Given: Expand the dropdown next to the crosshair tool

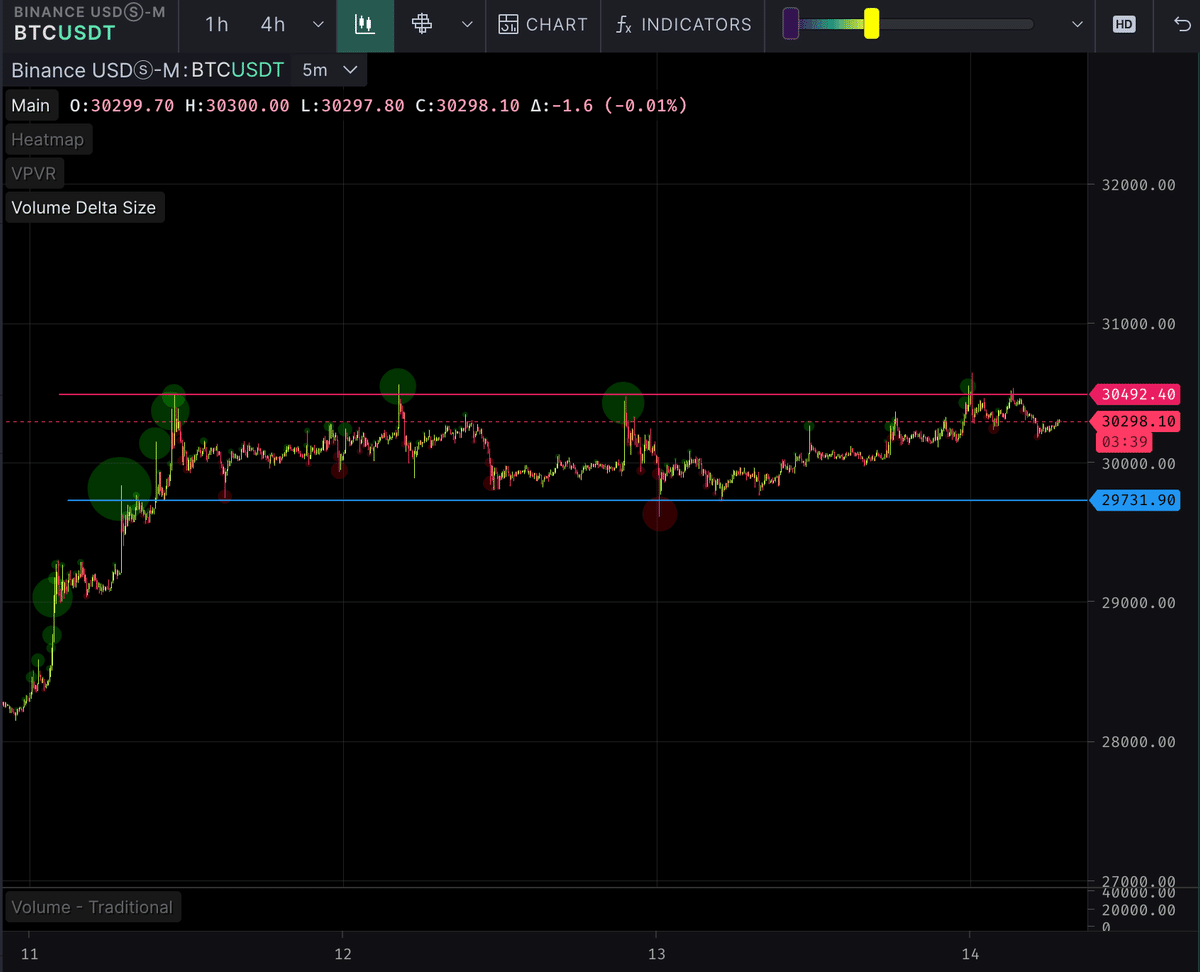Looking at the screenshot, I should (x=467, y=25).
